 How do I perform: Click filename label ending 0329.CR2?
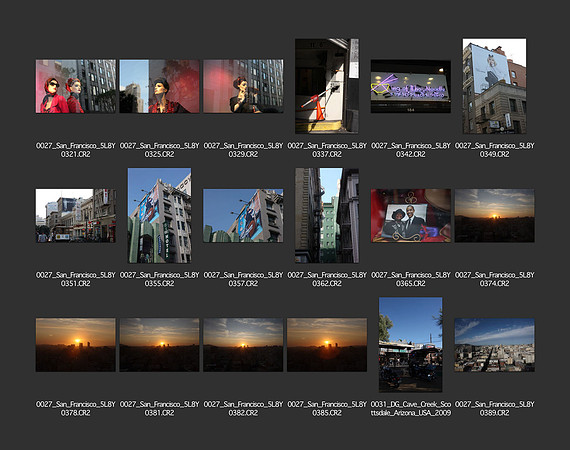point(243,150)
